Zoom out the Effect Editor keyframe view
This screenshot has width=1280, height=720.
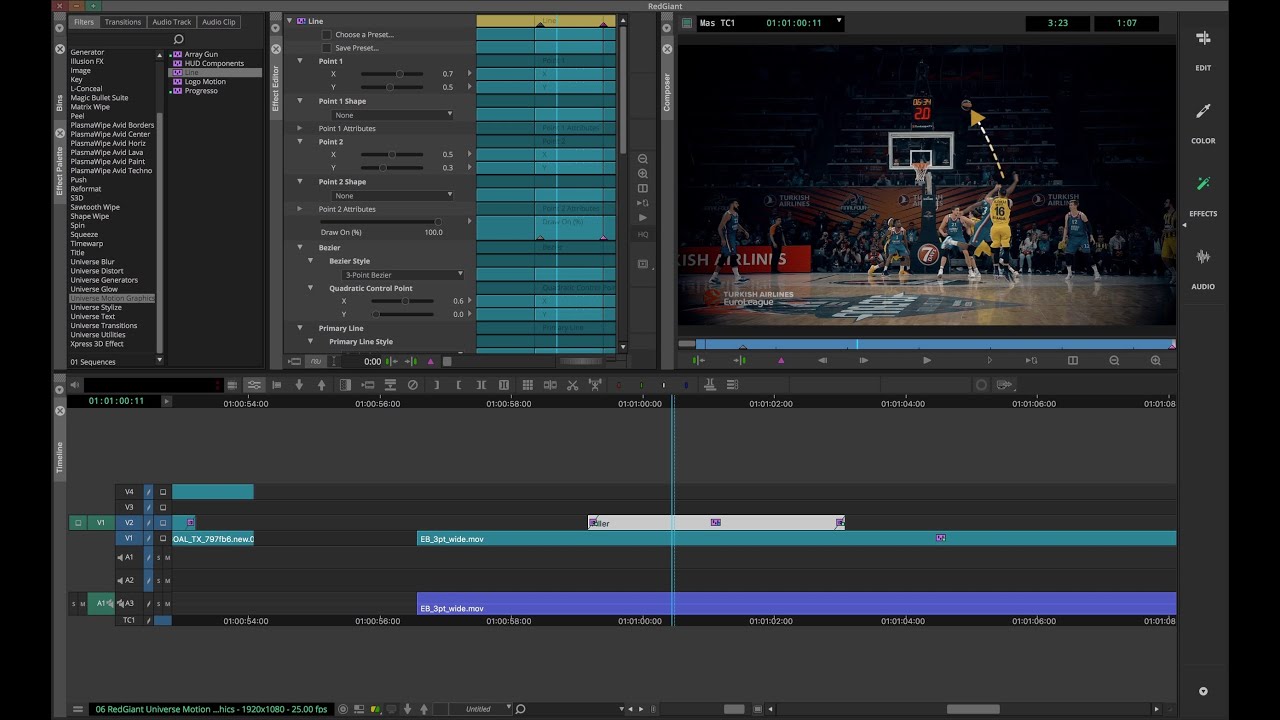click(x=643, y=159)
